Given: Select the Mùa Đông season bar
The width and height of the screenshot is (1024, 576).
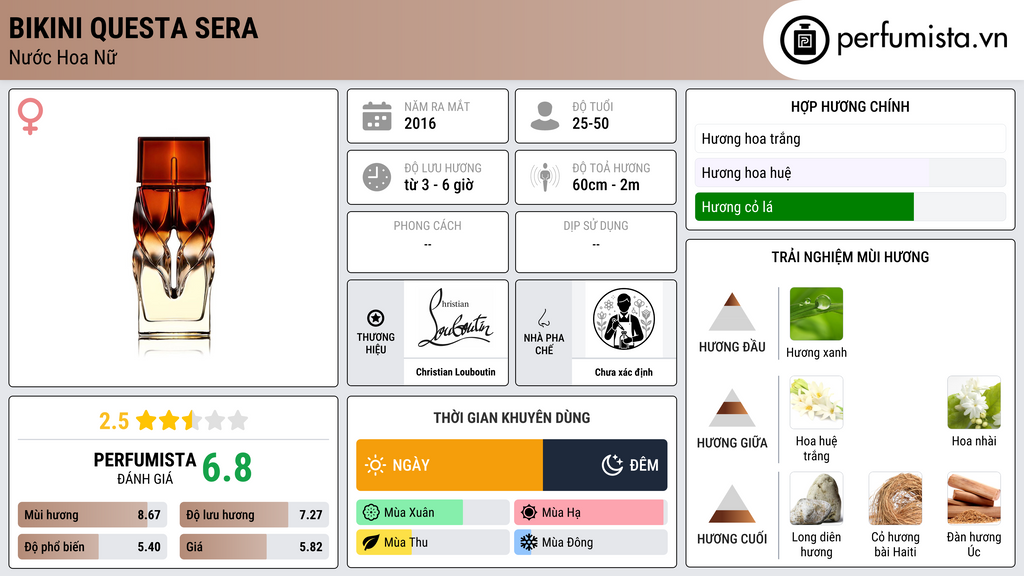Looking at the screenshot, I should pyautogui.click(x=591, y=542).
